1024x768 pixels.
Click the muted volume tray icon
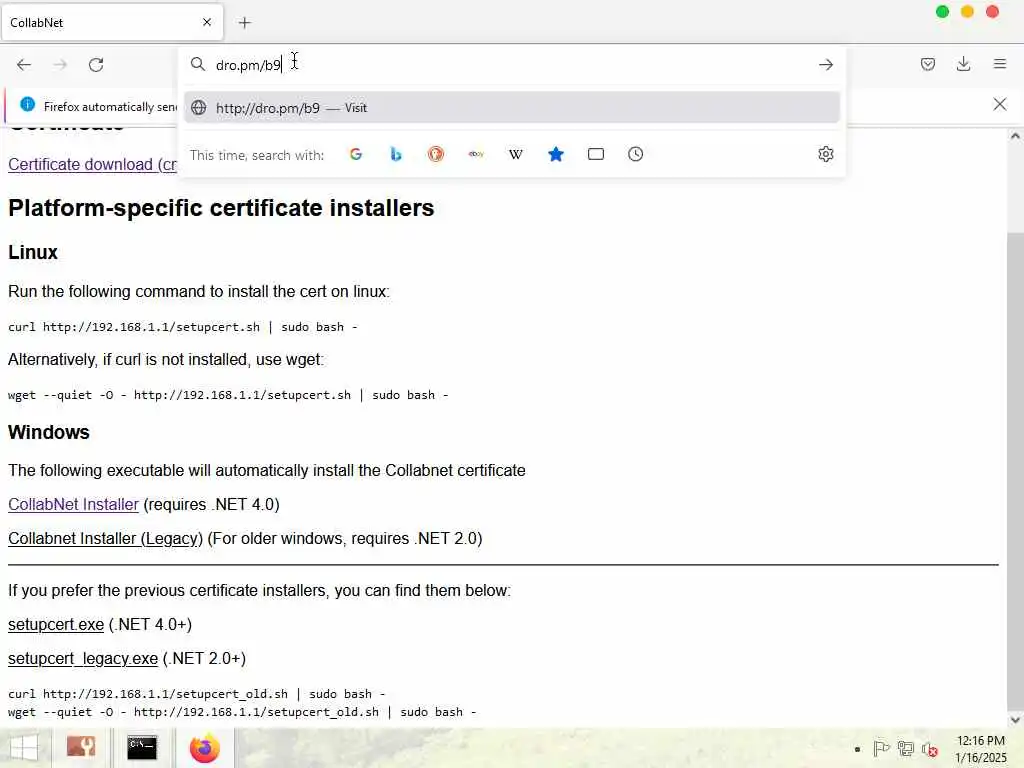930,749
